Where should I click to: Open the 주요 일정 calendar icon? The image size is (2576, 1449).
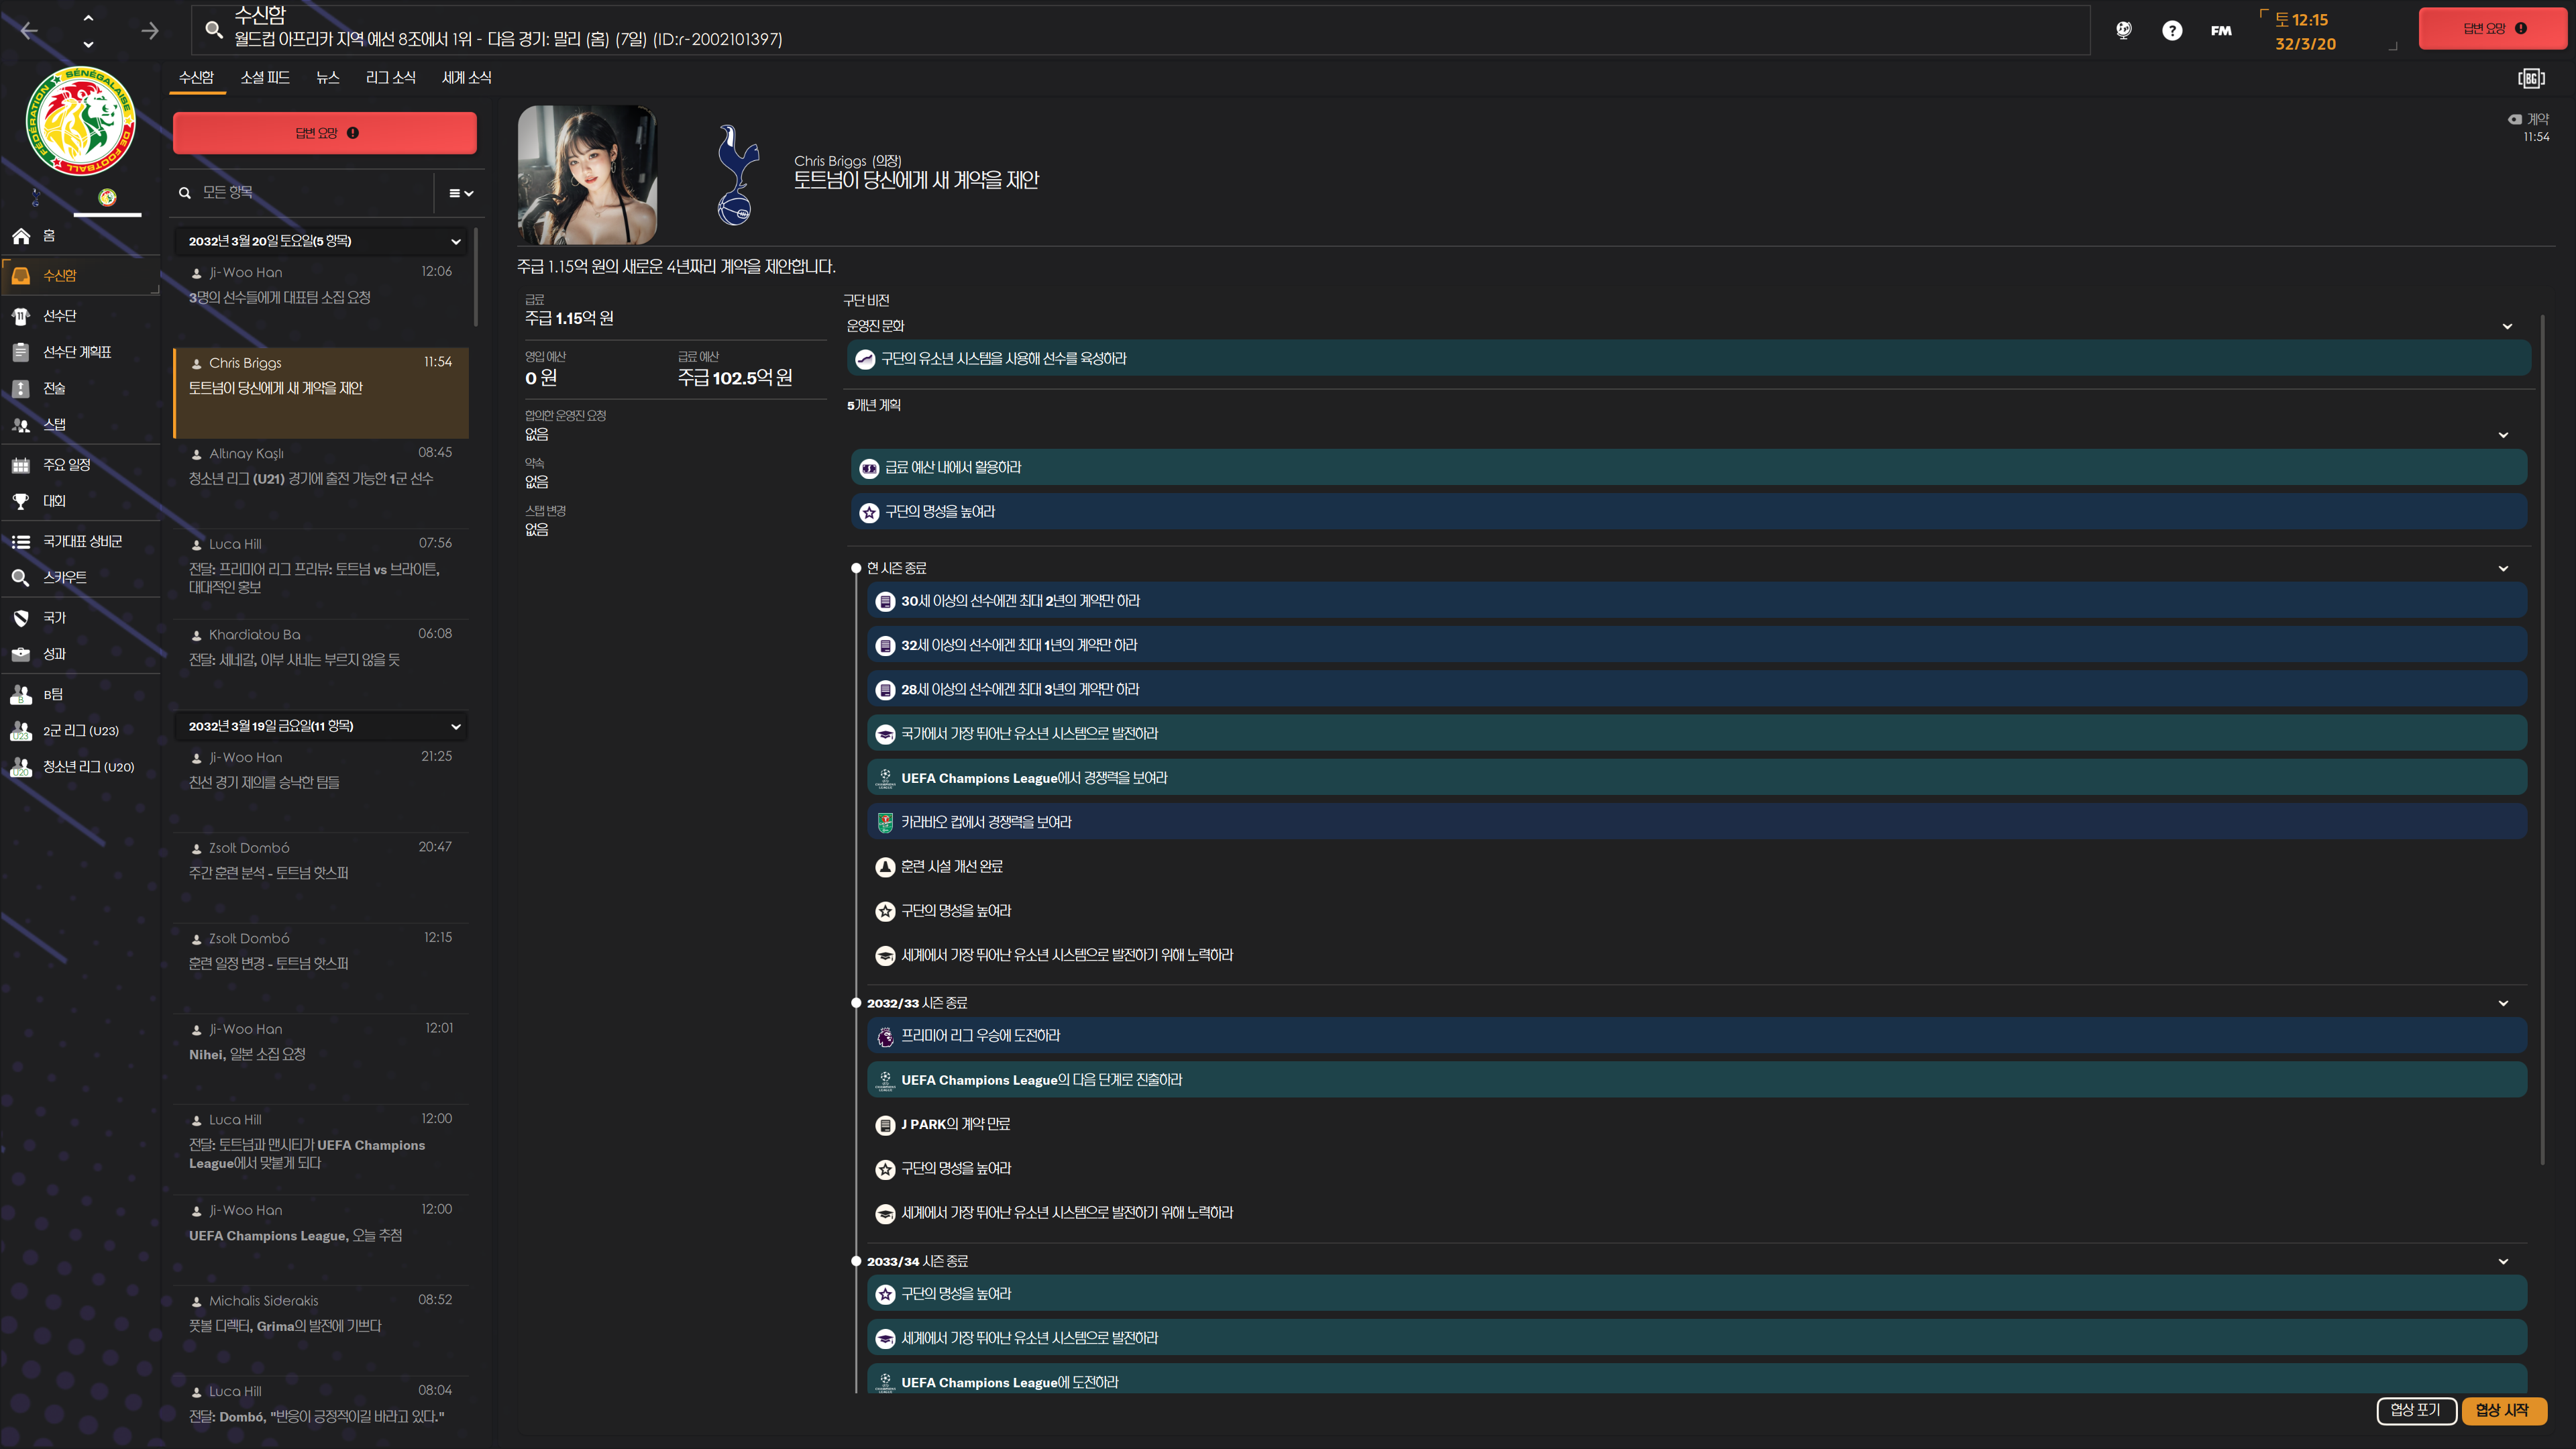[x=21, y=465]
